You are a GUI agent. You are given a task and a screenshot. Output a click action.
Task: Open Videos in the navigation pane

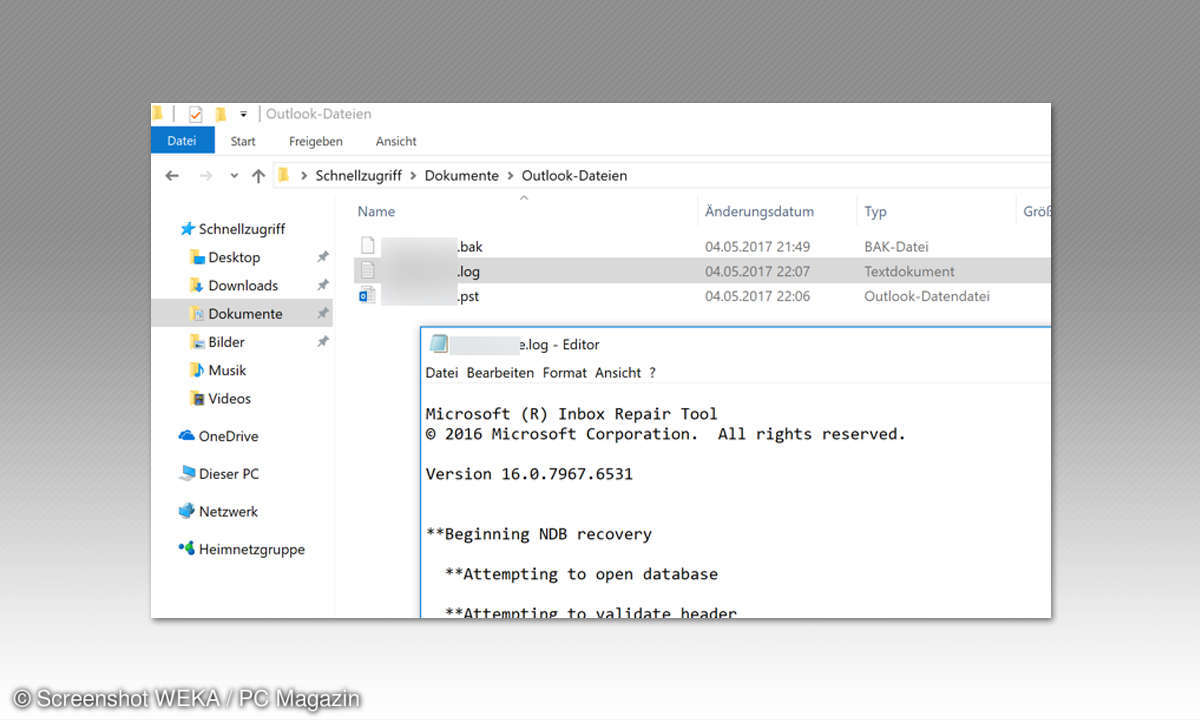[230, 398]
